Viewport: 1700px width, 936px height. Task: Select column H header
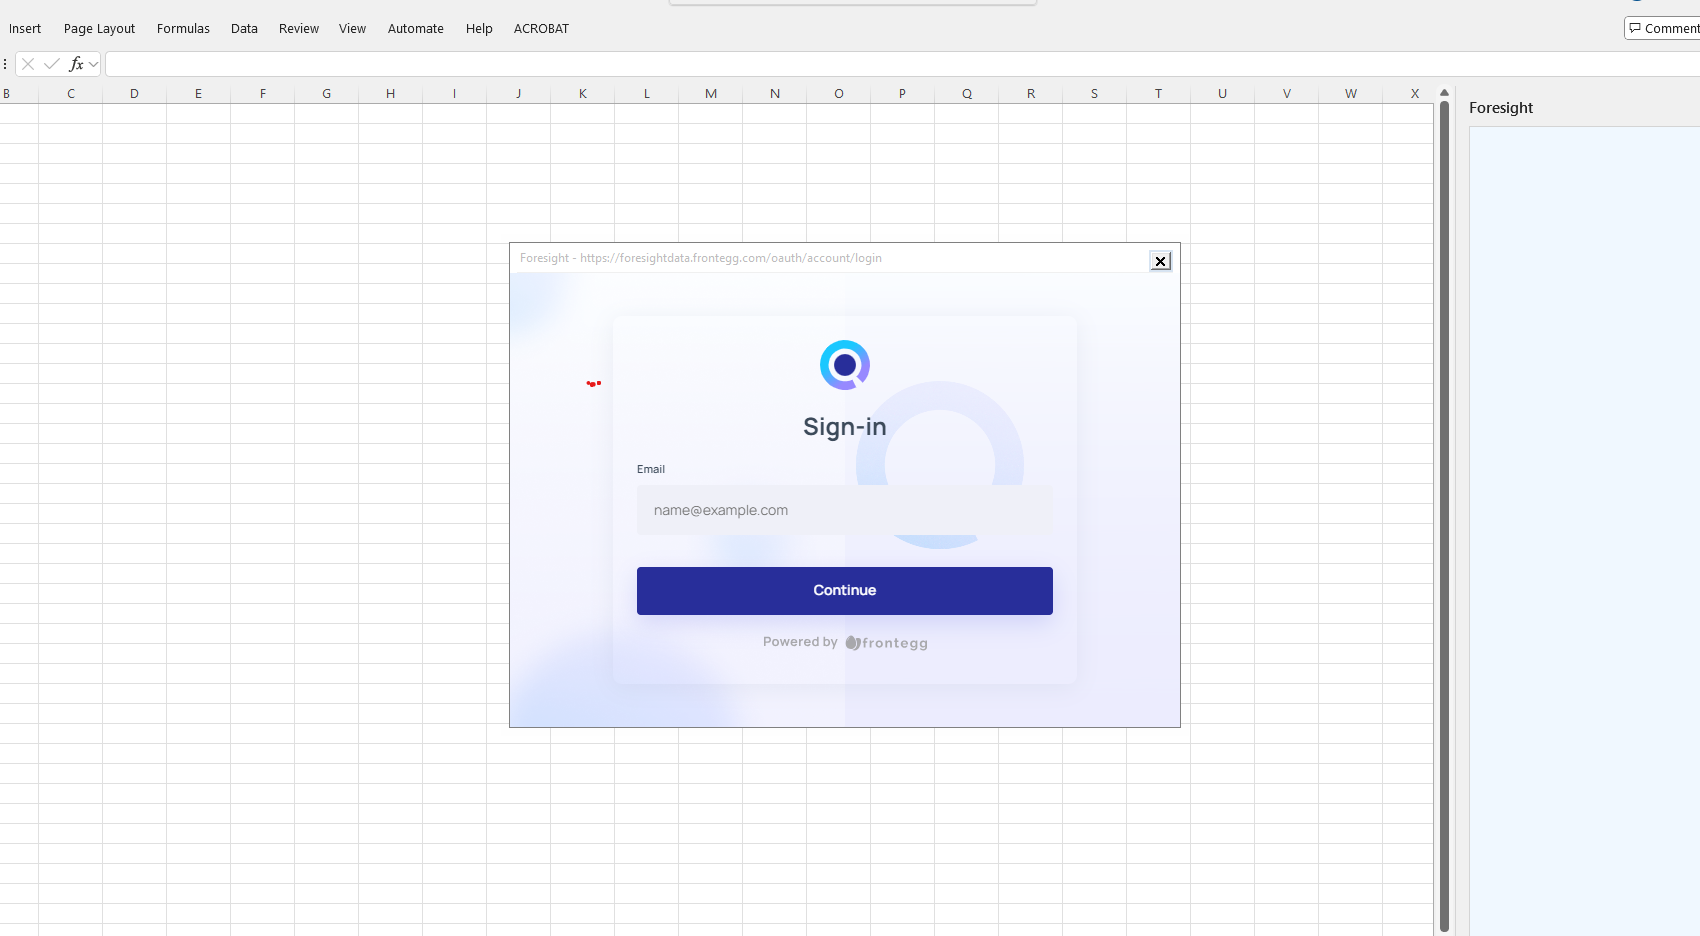[x=390, y=93]
